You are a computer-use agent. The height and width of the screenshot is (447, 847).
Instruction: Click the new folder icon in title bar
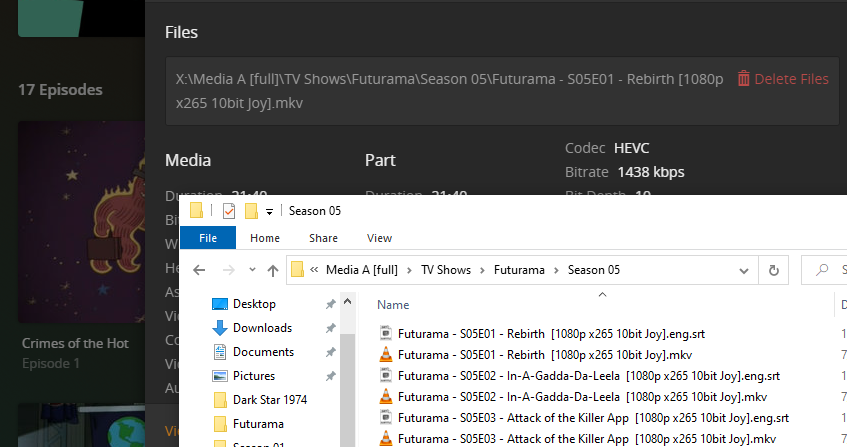251,211
